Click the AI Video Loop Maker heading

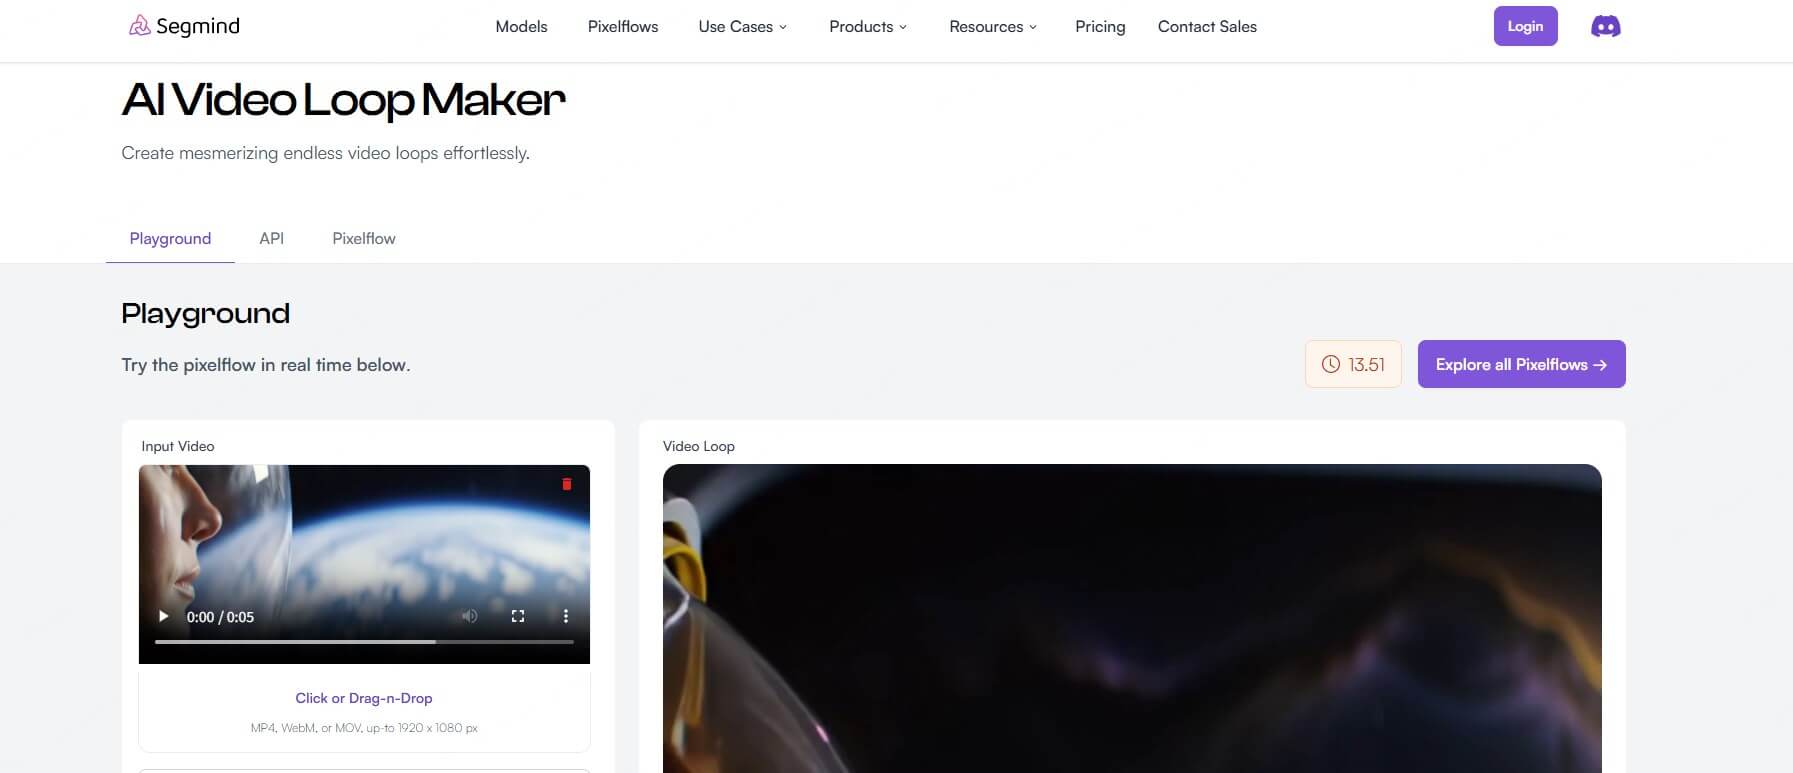coord(343,100)
